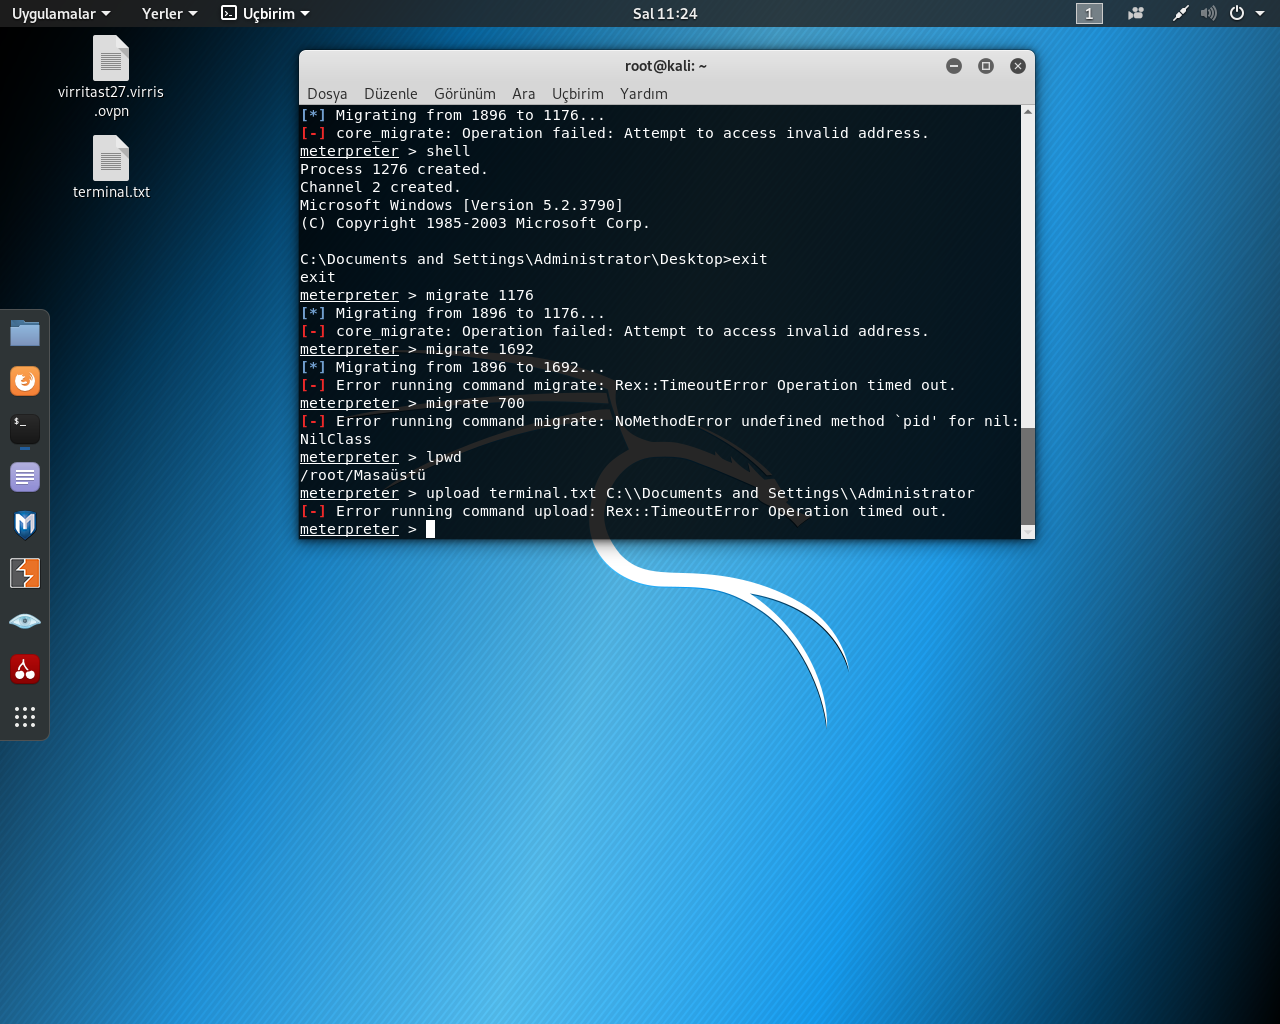Expand the system menu arrow
Screen dimensions: 1280x1024
click(1260, 13)
